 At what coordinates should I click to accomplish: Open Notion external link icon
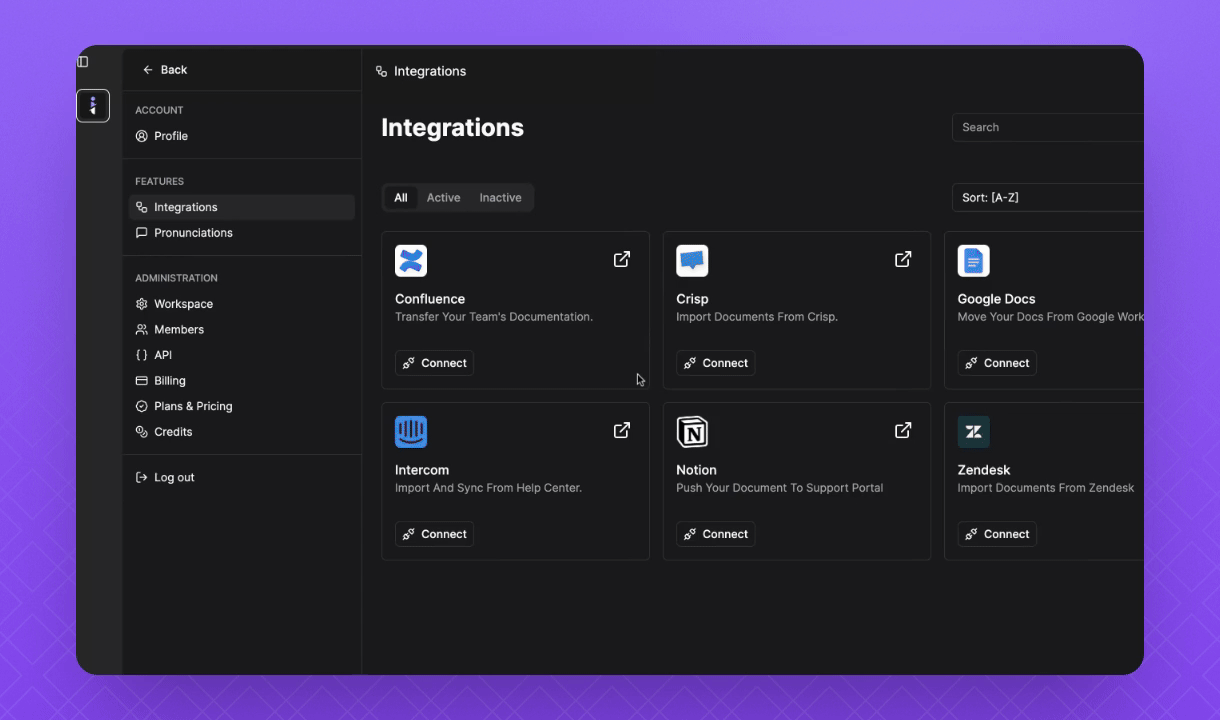[x=903, y=430]
